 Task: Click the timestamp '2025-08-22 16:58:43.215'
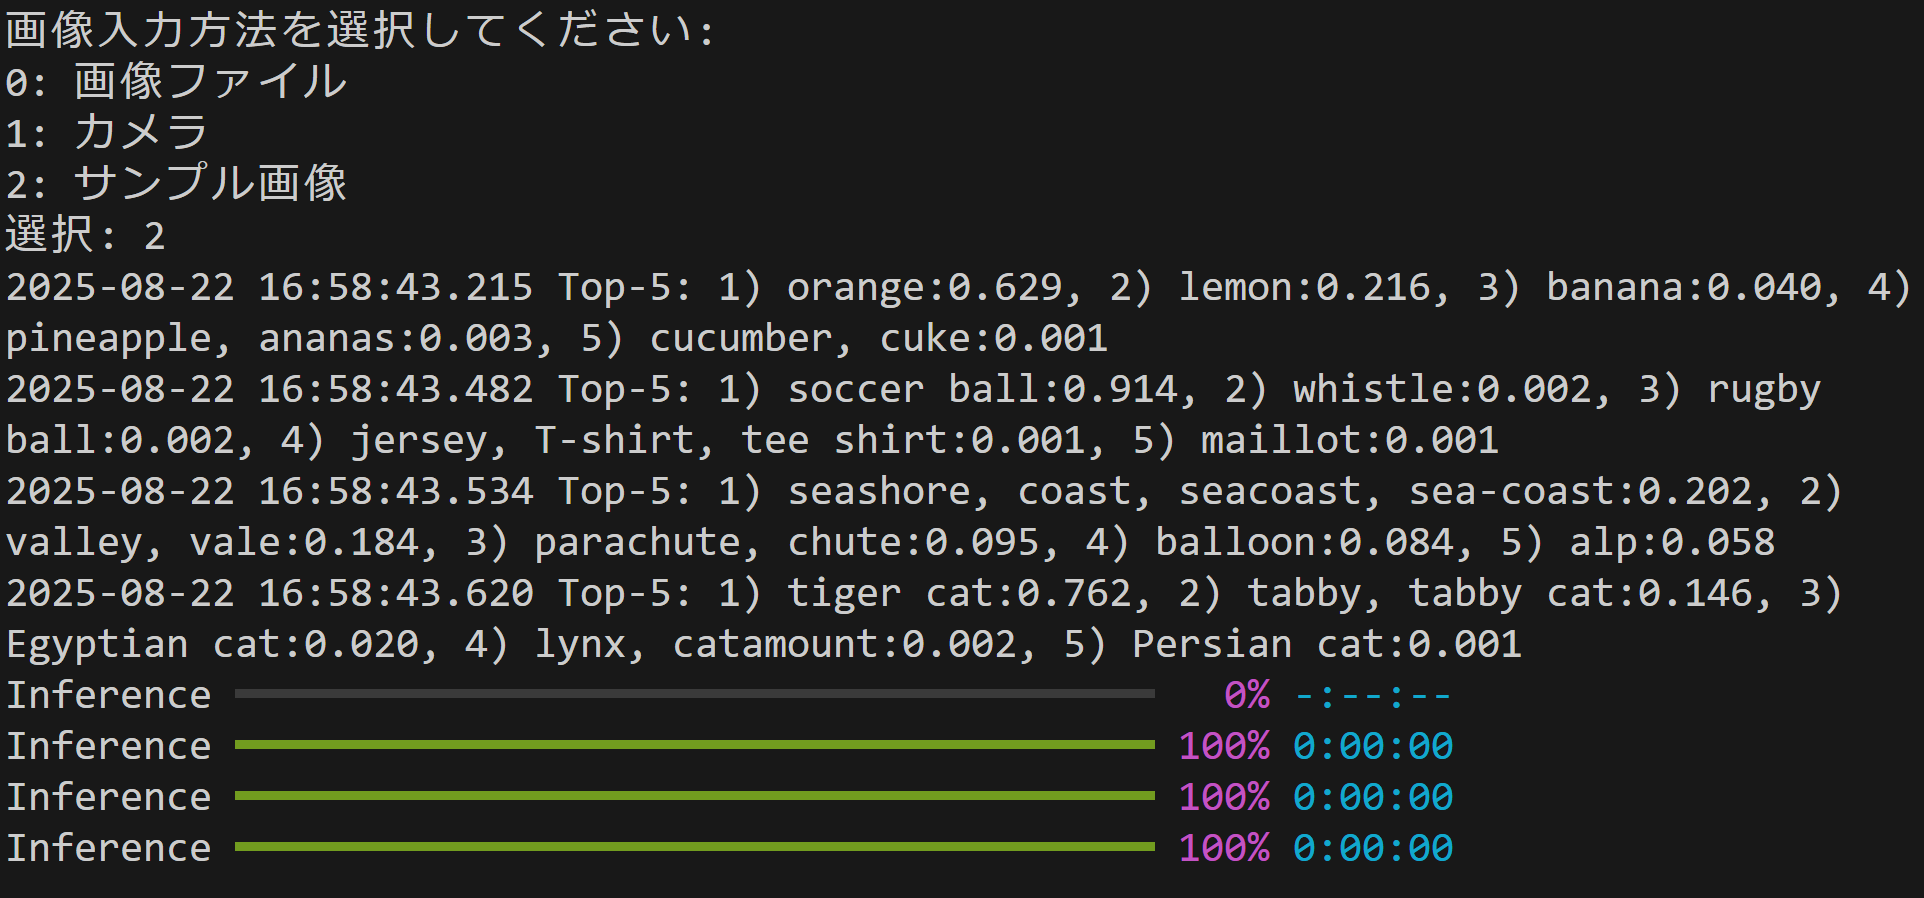270,287
